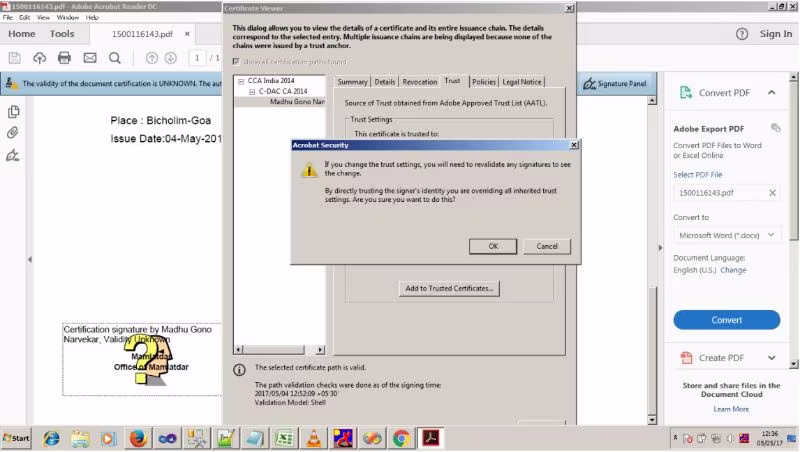The height and width of the screenshot is (452, 800).
Task: Open the attachments paperclip panel icon
Action: 13,133
